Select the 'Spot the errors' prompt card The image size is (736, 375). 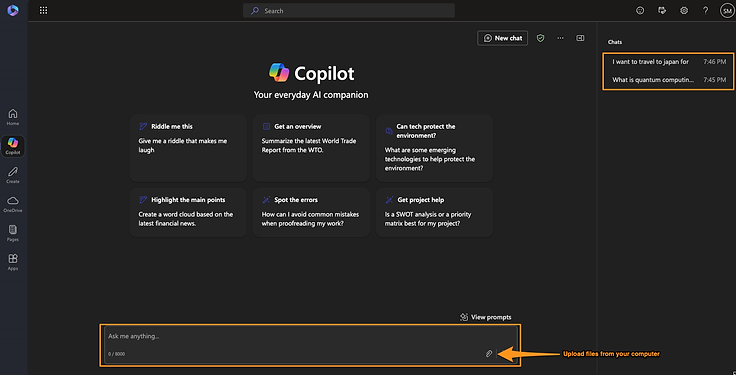(x=311, y=213)
